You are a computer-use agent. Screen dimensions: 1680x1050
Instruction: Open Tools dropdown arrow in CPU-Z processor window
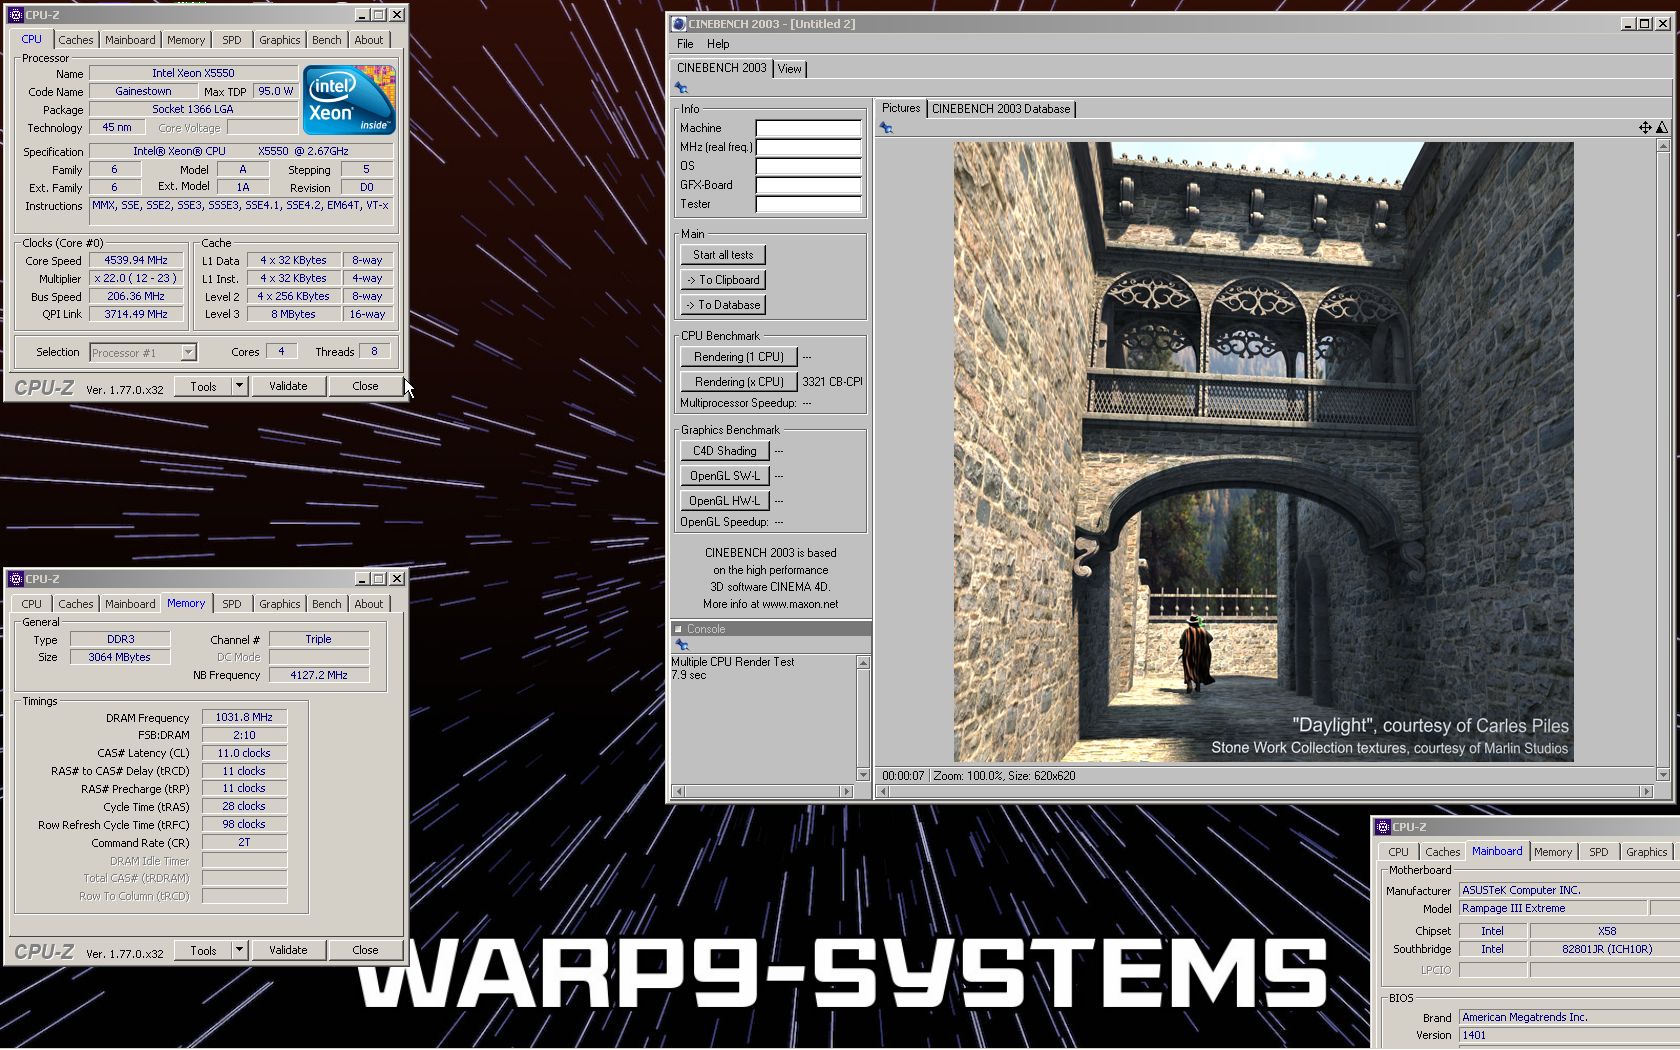click(x=239, y=386)
